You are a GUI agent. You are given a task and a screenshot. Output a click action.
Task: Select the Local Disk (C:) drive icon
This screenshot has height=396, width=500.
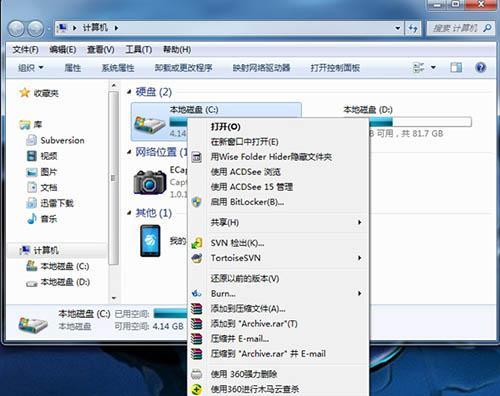coord(150,124)
